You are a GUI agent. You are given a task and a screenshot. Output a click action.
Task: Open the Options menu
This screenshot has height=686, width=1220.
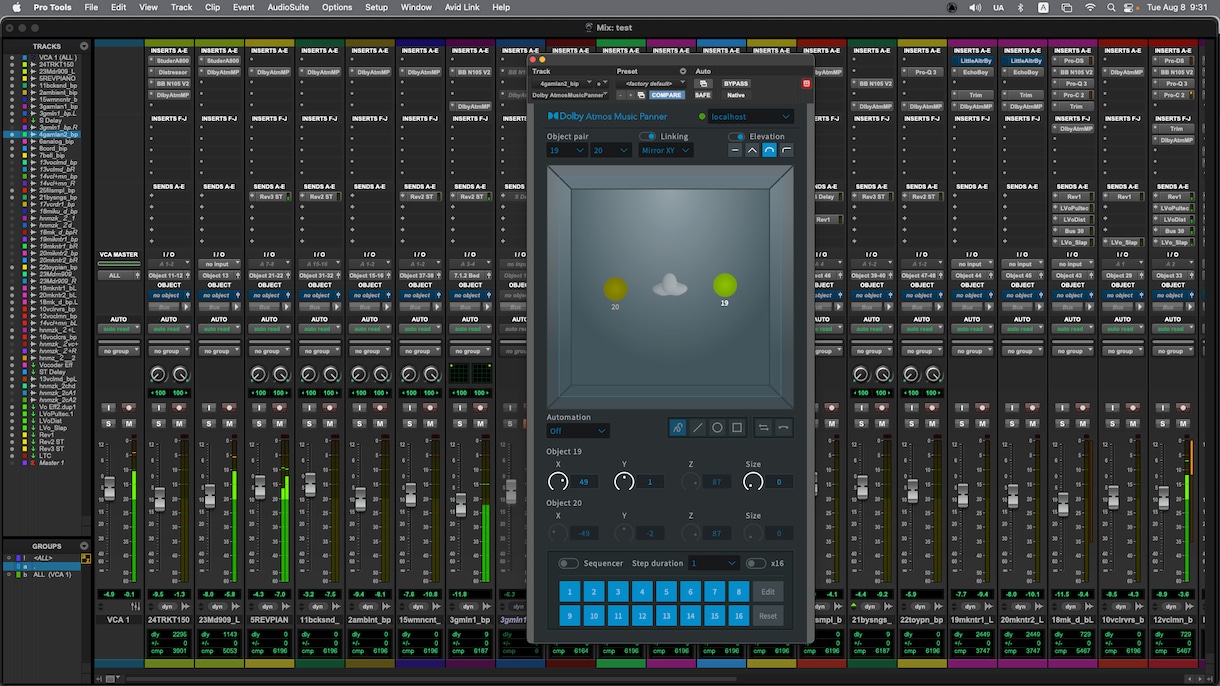click(337, 7)
